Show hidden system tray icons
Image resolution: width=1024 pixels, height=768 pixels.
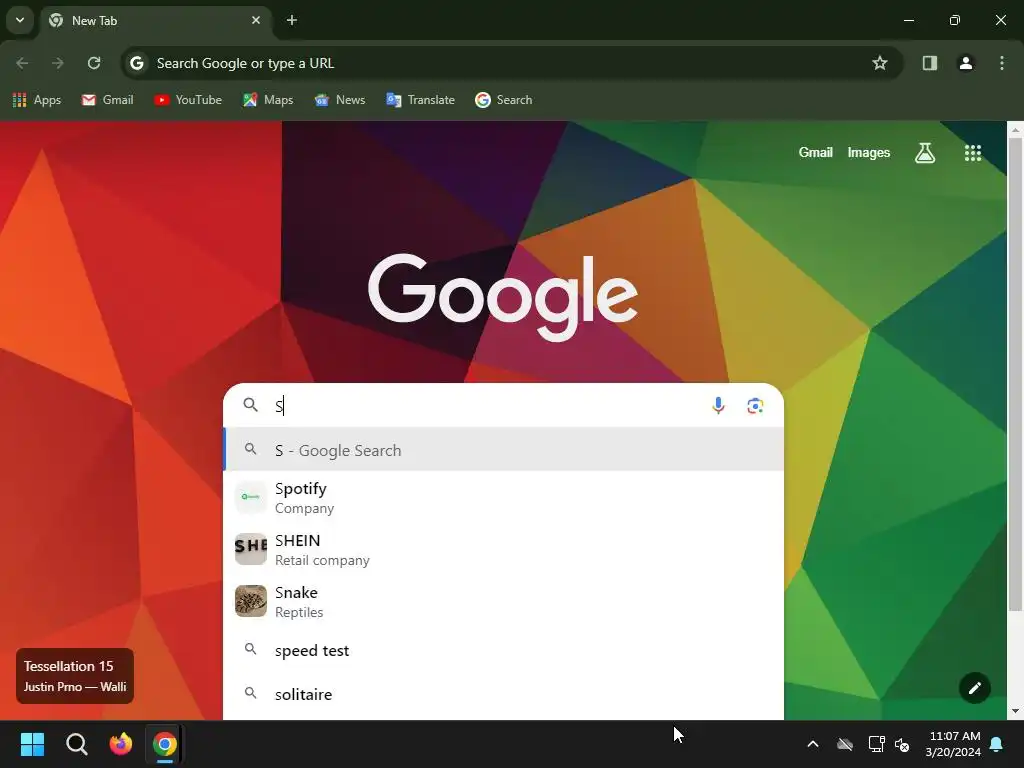813,744
